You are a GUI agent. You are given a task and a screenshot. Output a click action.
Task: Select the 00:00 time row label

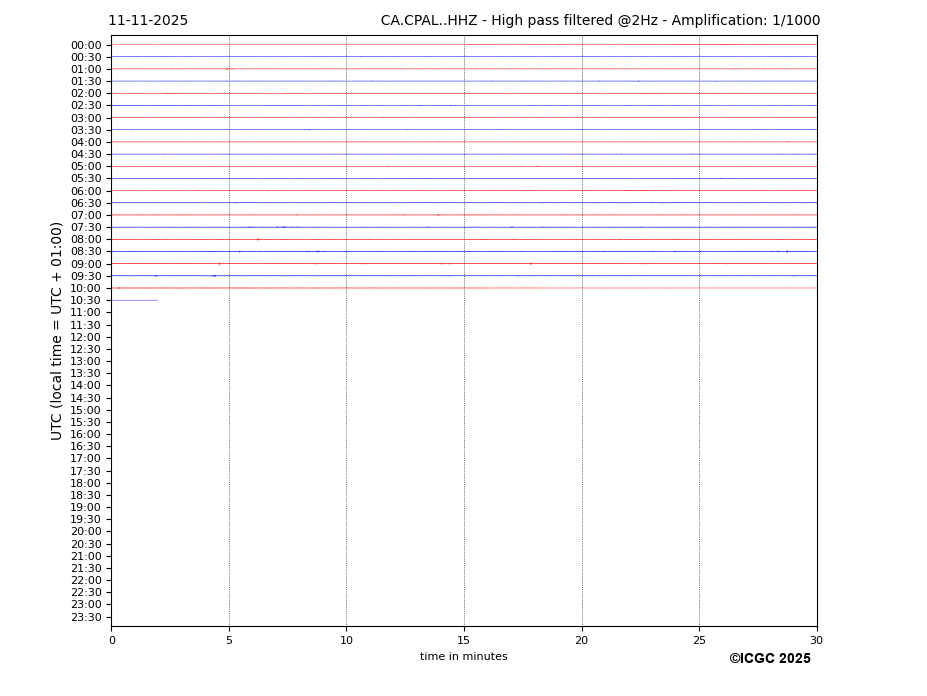[x=86, y=45]
